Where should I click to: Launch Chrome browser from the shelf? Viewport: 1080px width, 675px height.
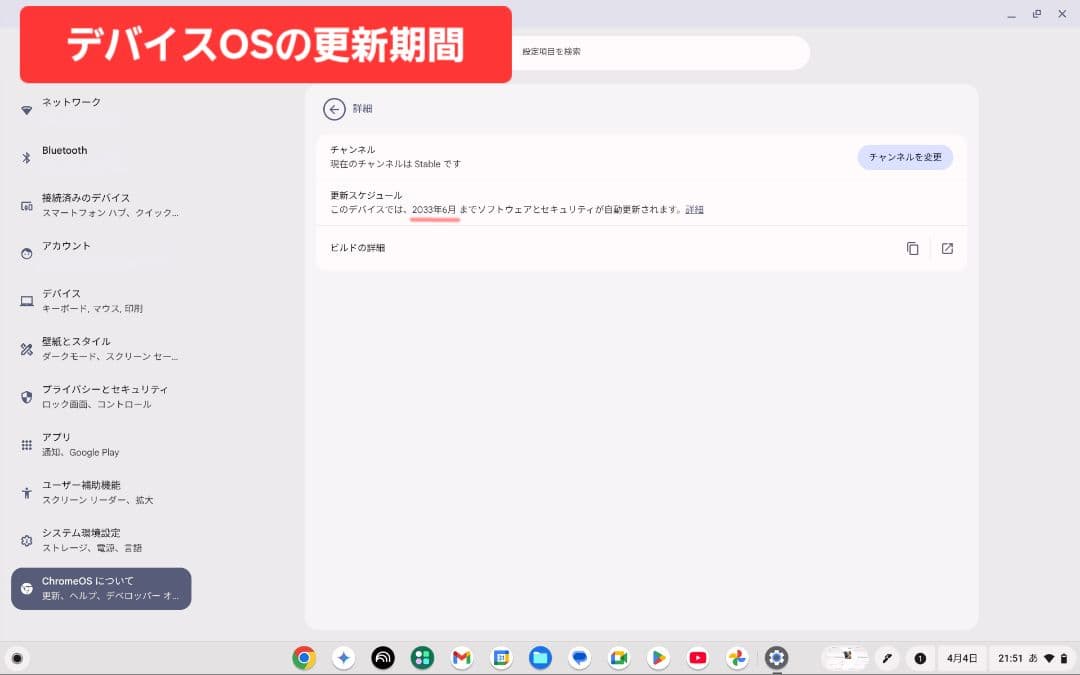pyautogui.click(x=304, y=657)
